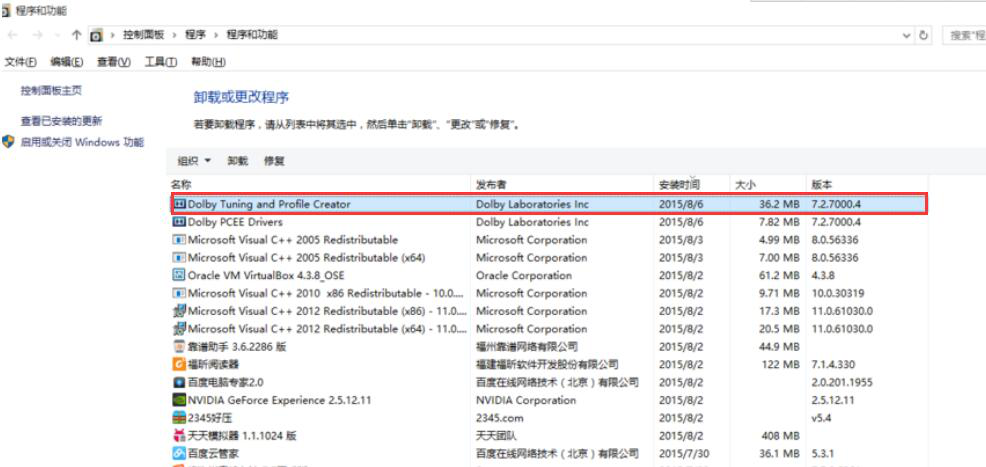This screenshot has width=986, height=467.
Task: Click the Visual C++ 2010 x86 icon
Action: tap(180, 293)
